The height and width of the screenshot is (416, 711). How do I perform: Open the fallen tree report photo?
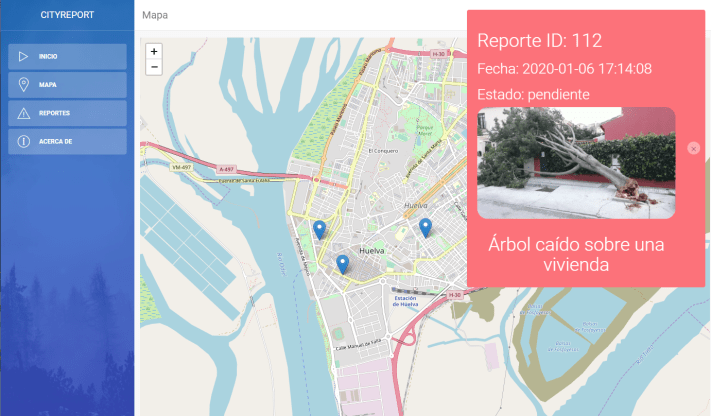[576, 163]
